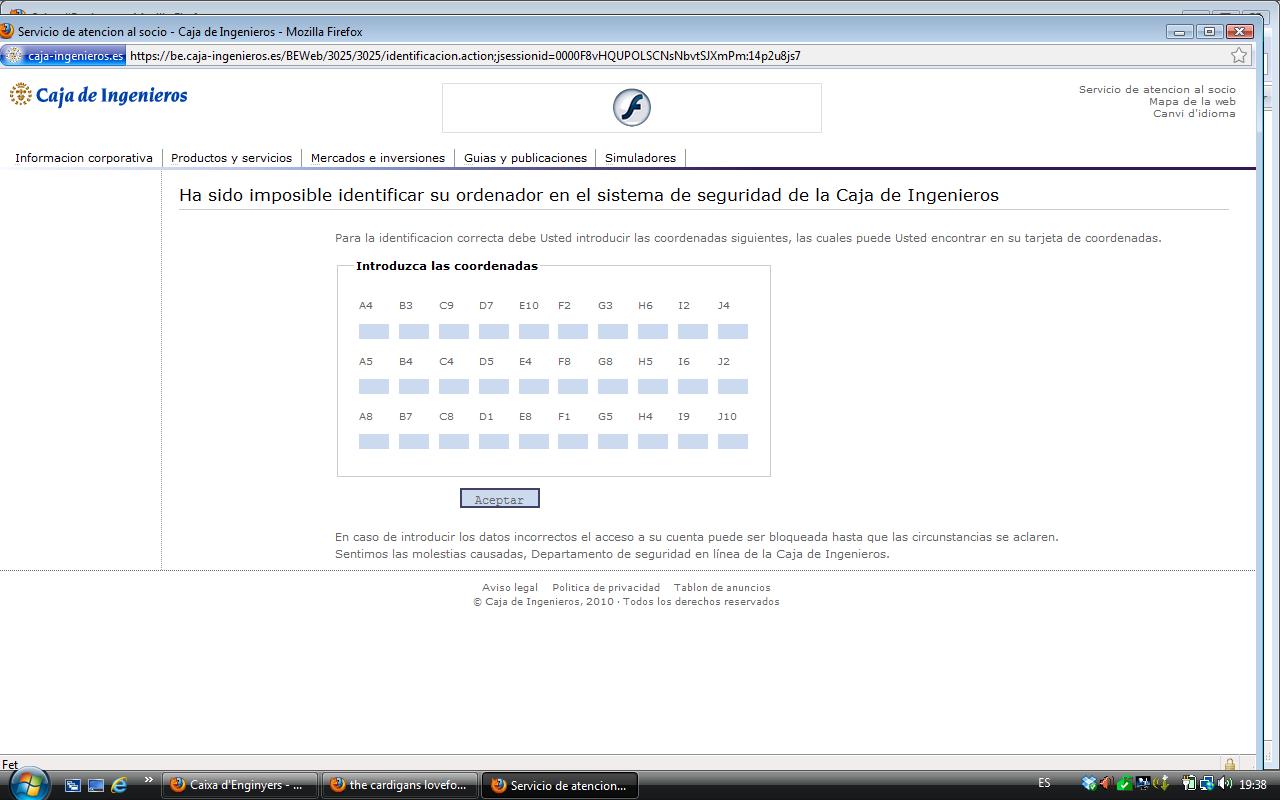Image resolution: width=1280 pixels, height=800 pixels.
Task: Click the Caja de Ingenieros logo
Action: click(98, 95)
